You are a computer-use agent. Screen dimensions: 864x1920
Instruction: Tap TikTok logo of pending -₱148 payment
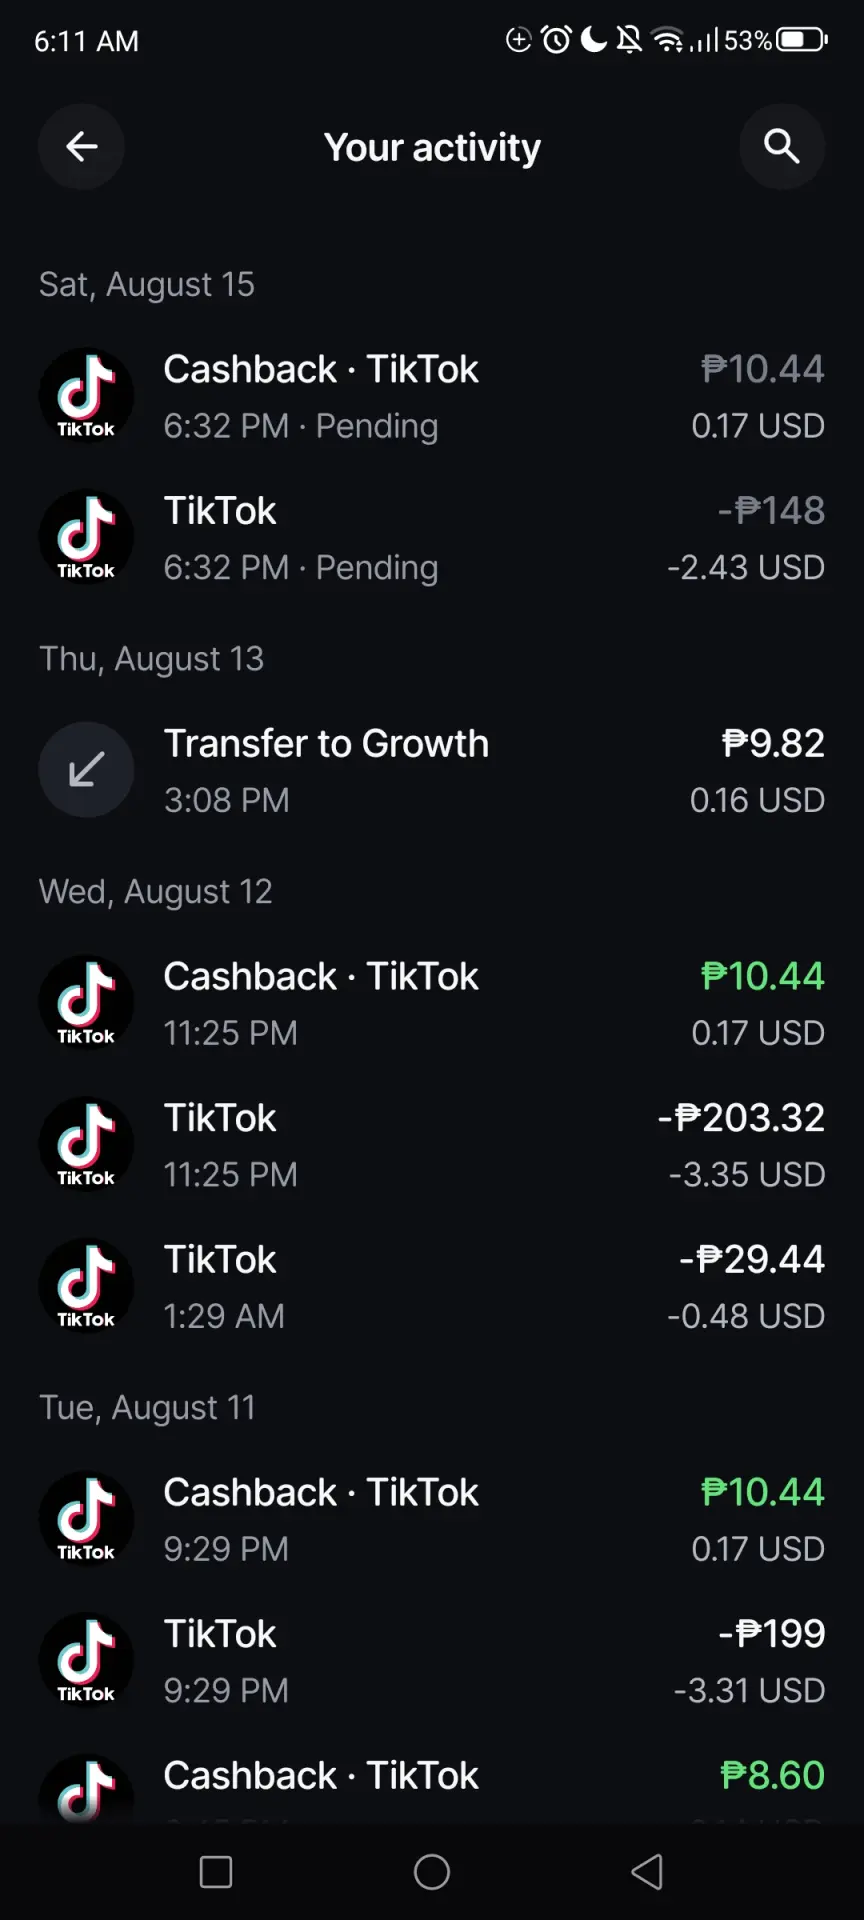coord(86,537)
